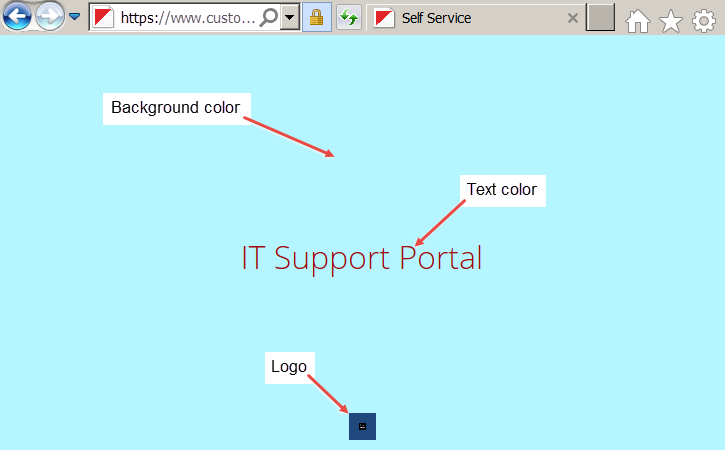Screen dimensions: 725x450
Task: Open the Tools gear menu
Action: click(x=704, y=20)
